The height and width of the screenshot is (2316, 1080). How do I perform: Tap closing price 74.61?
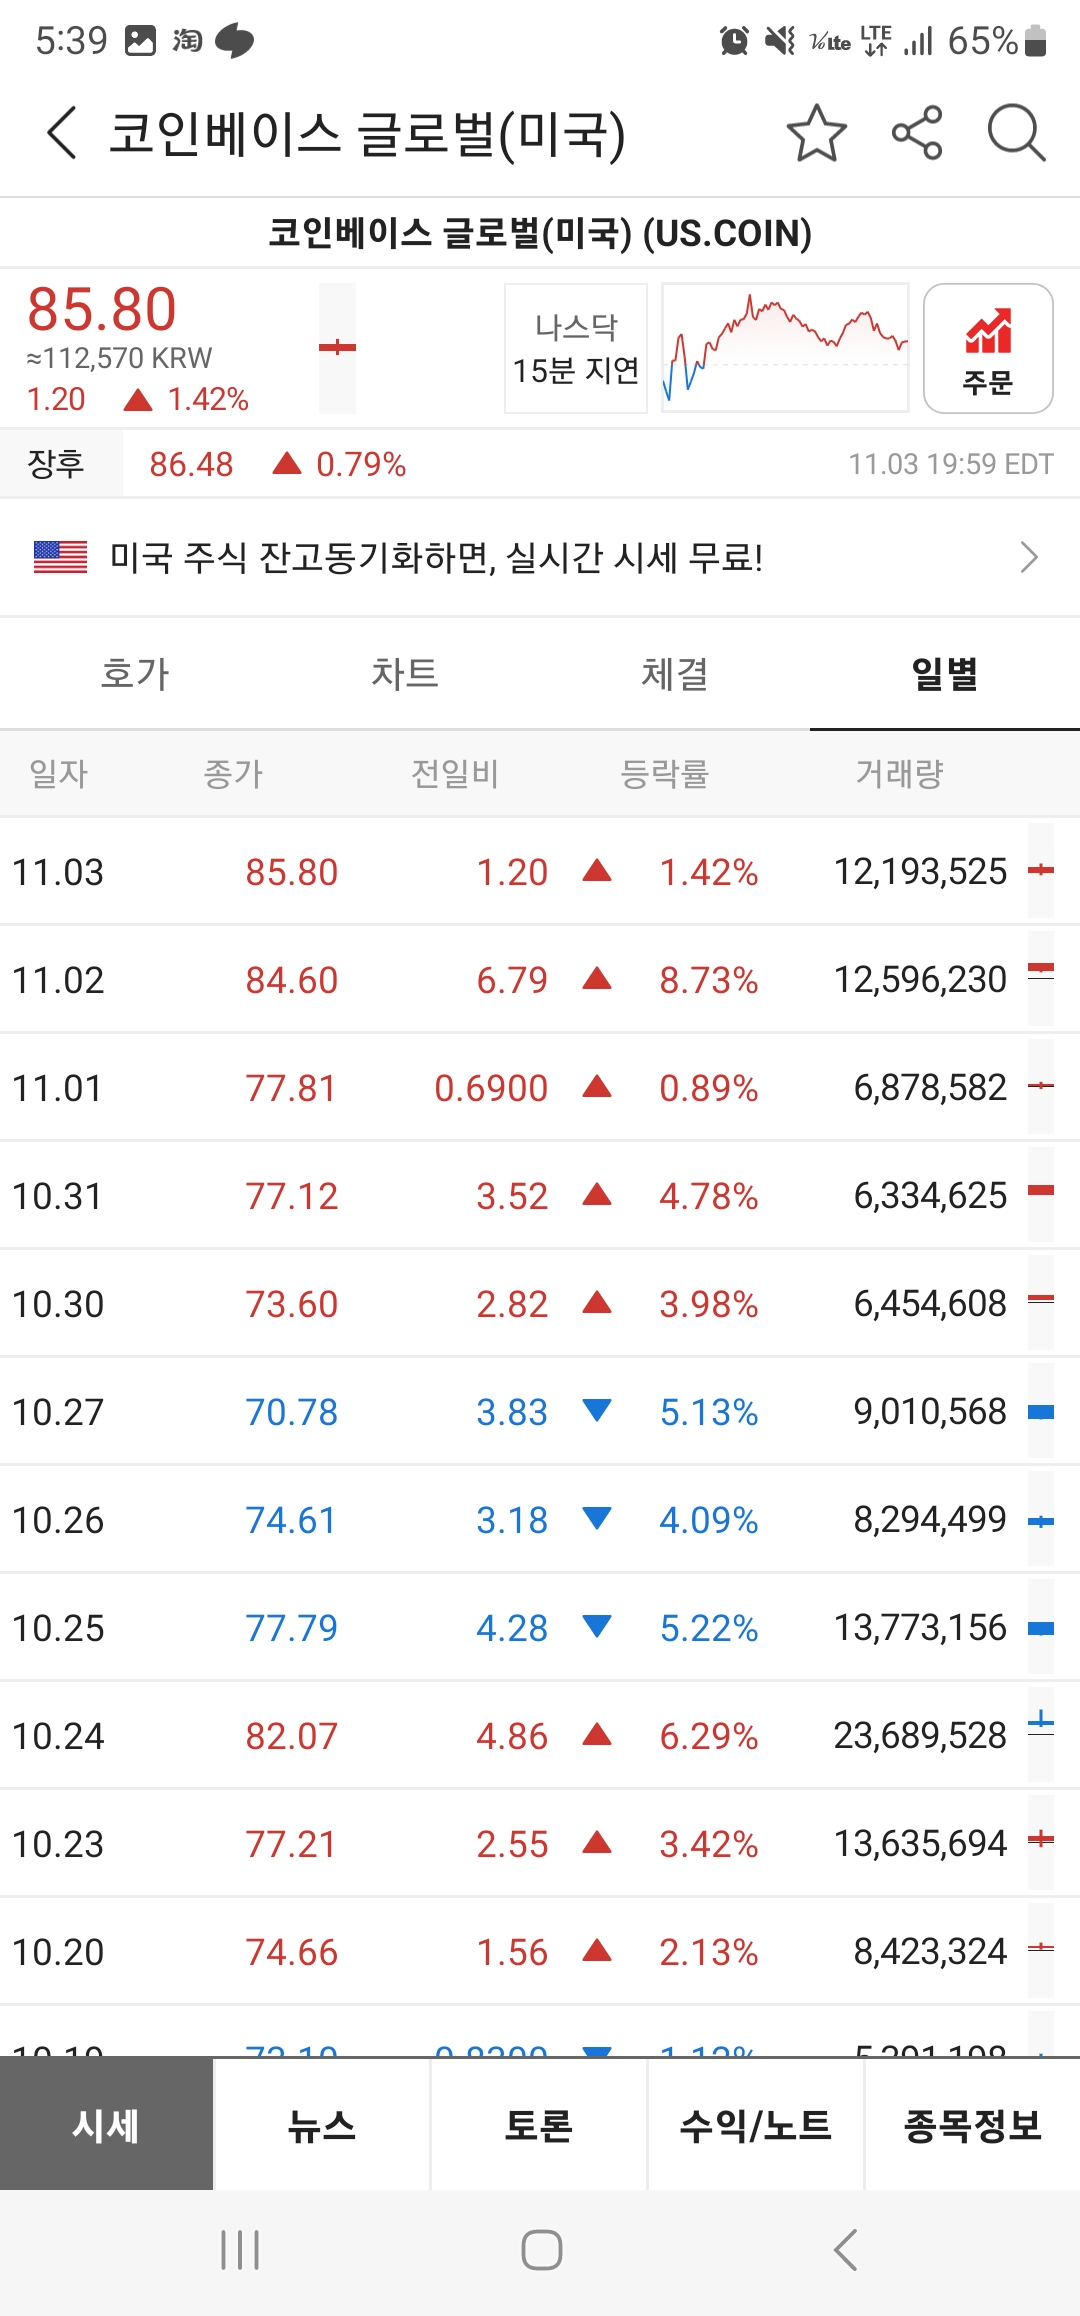[x=291, y=1520]
